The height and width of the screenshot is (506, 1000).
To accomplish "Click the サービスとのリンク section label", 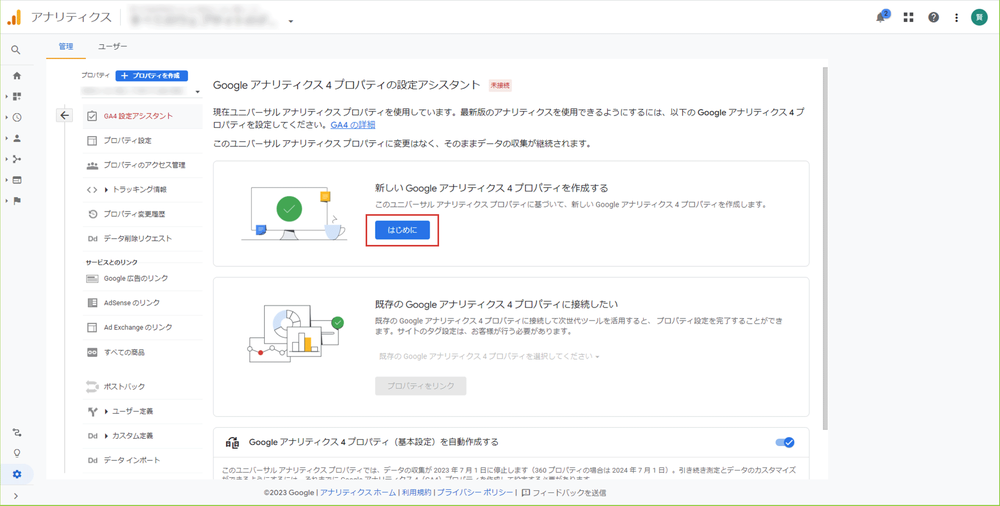I will (x=112, y=262).
